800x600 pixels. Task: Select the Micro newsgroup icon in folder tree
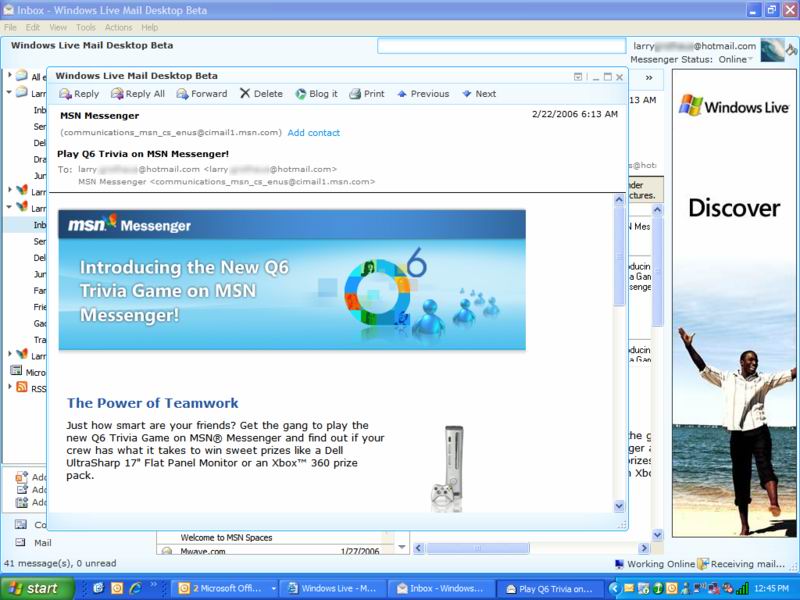click(17, 371)
